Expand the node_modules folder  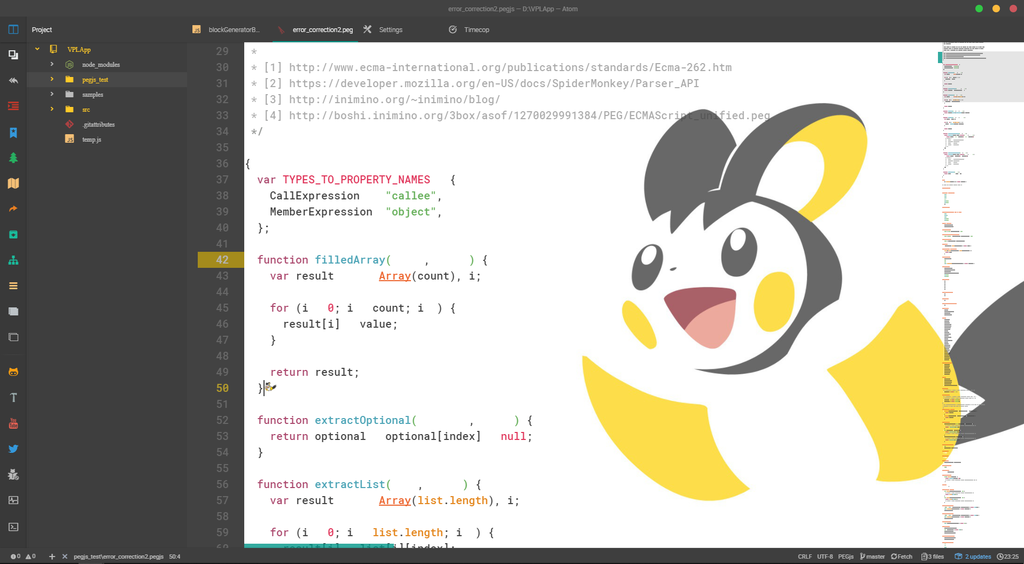[52, 65]
